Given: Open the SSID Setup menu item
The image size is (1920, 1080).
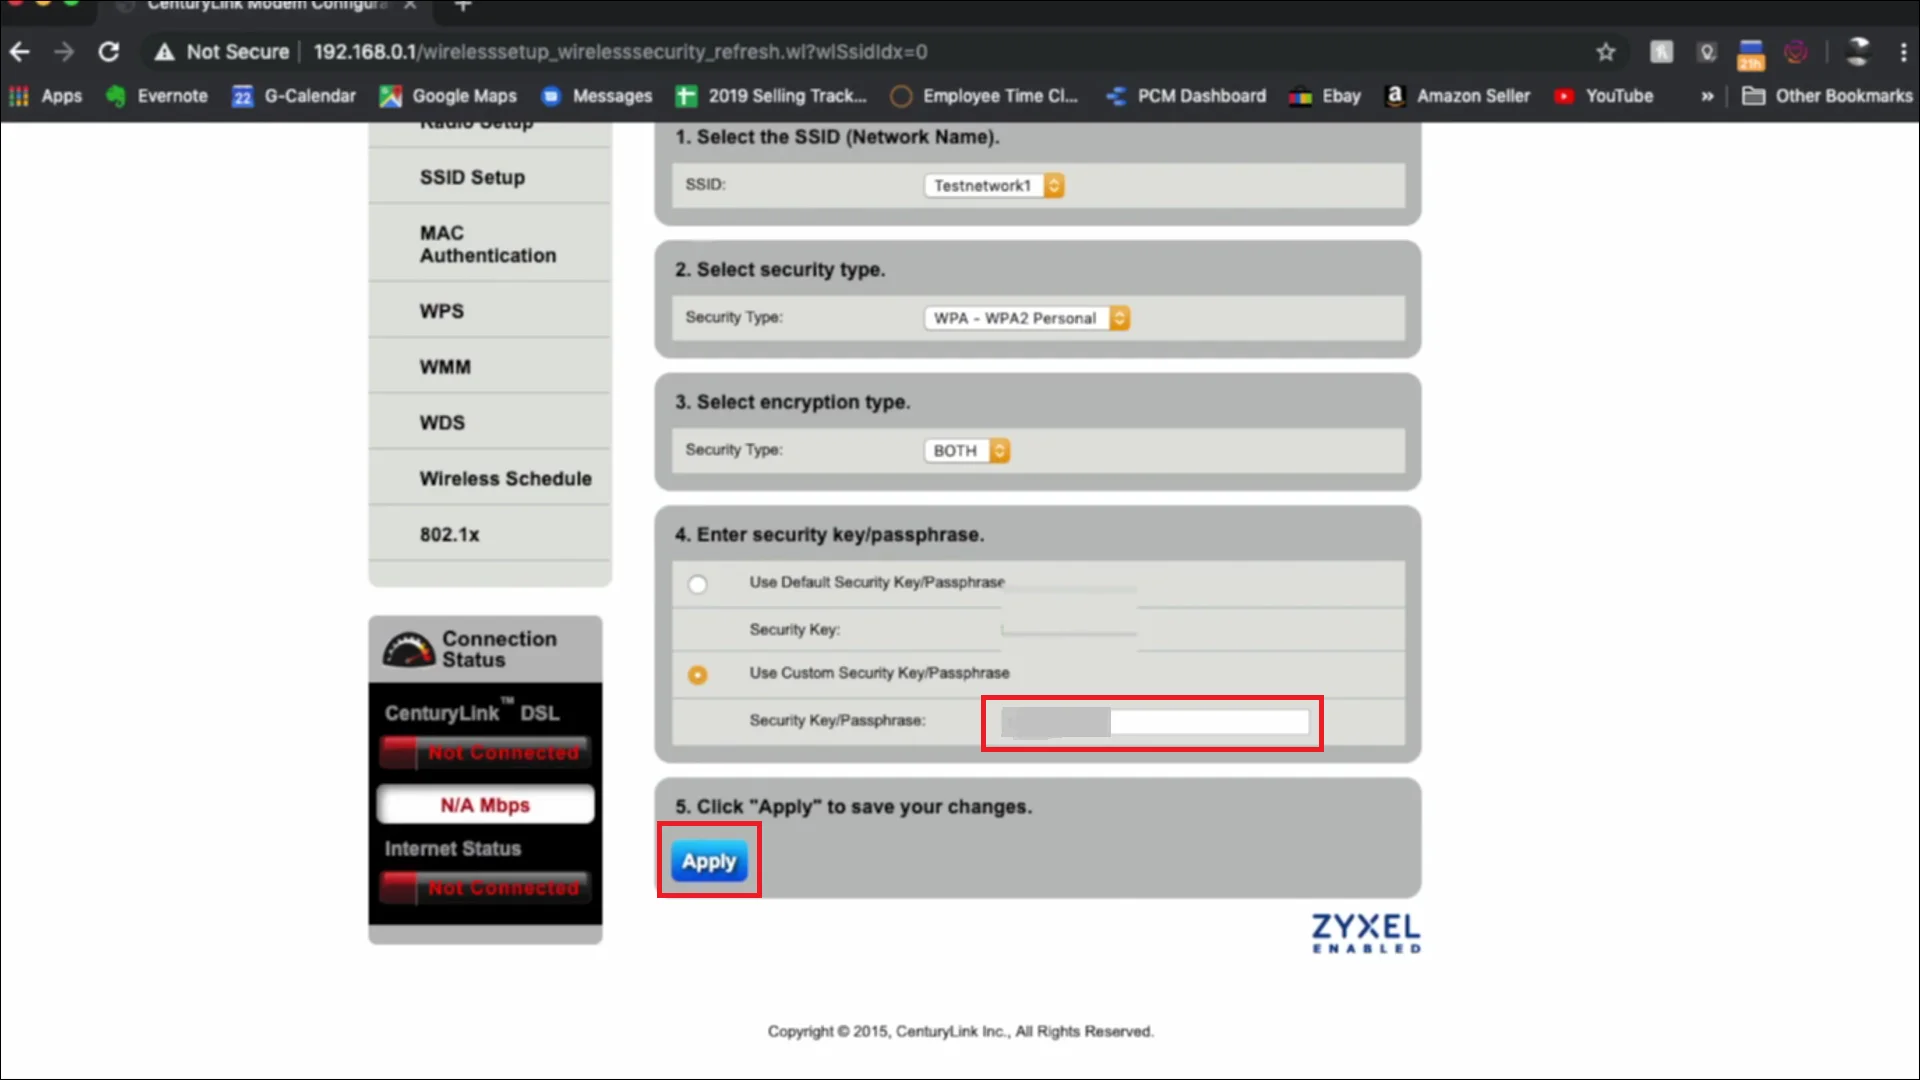Looking at the screenshot, I should pyautogui.click(x=472, y=178).
